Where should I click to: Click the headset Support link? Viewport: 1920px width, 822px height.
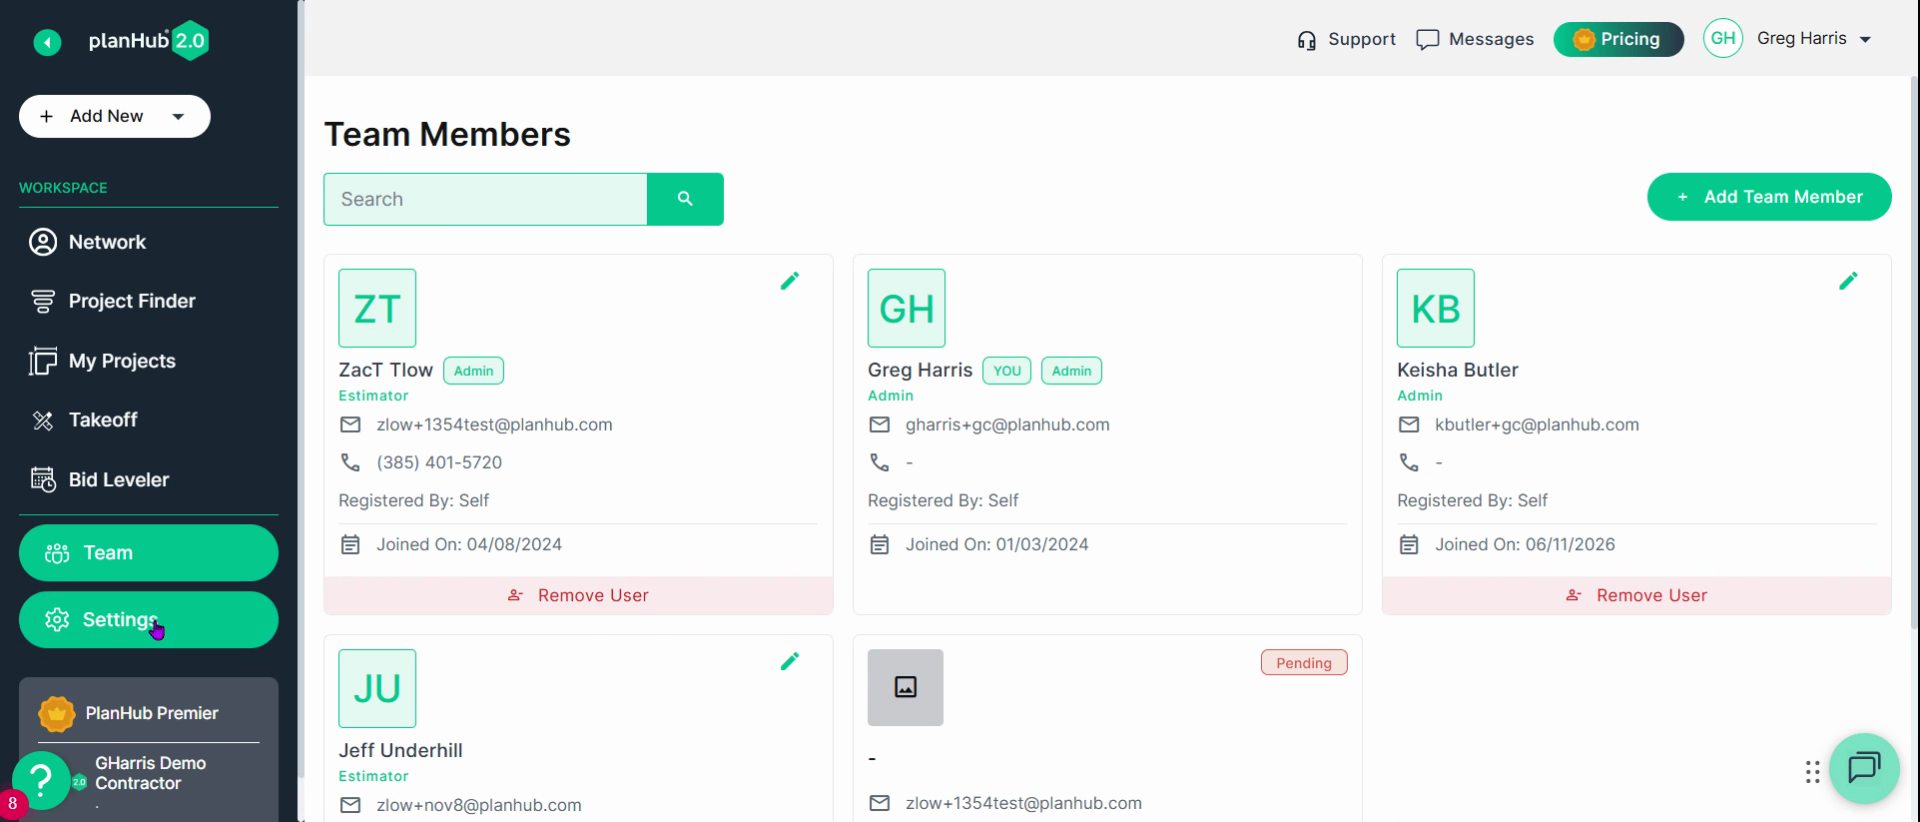point(1346,39)
